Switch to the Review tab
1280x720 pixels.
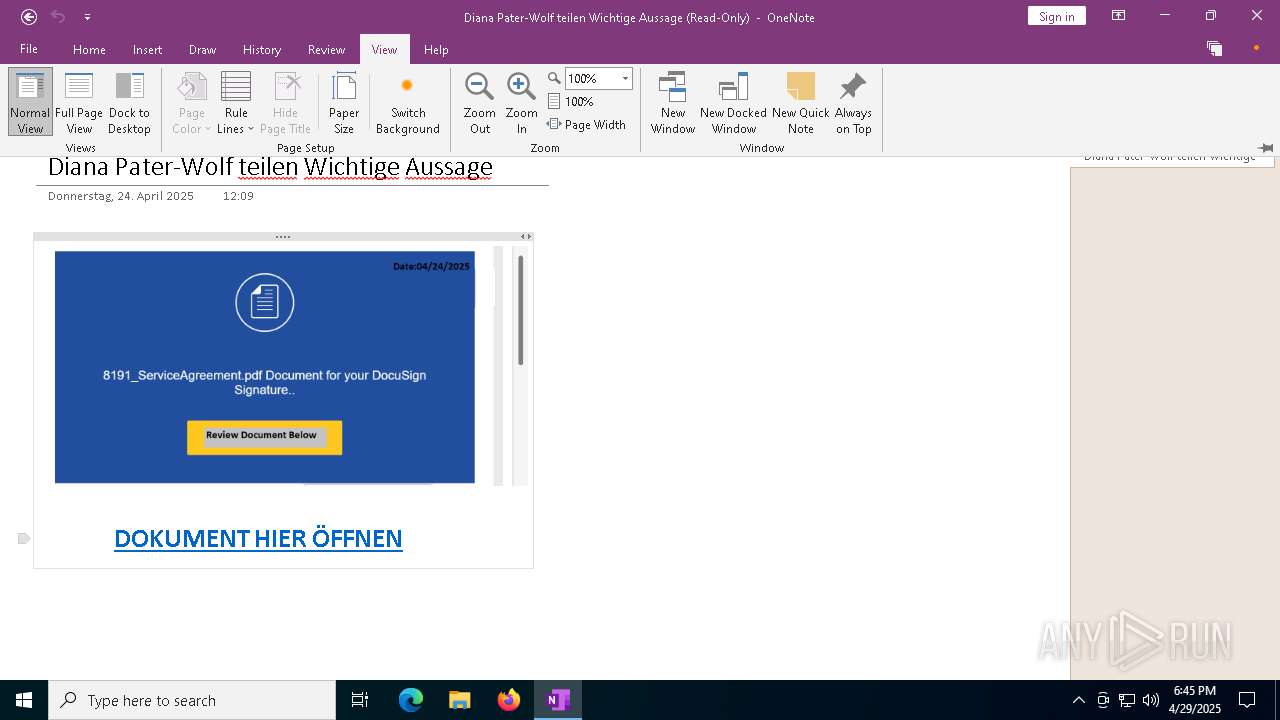326,49
